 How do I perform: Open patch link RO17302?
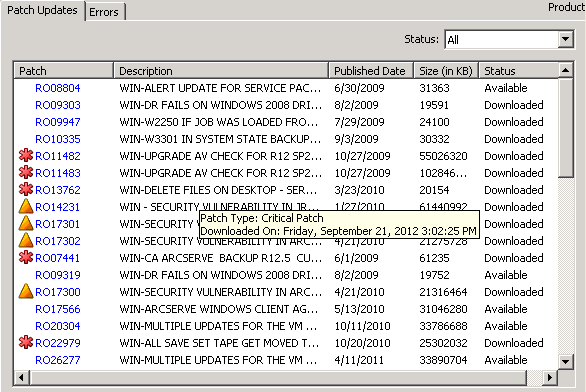click(x=58, y=241)
